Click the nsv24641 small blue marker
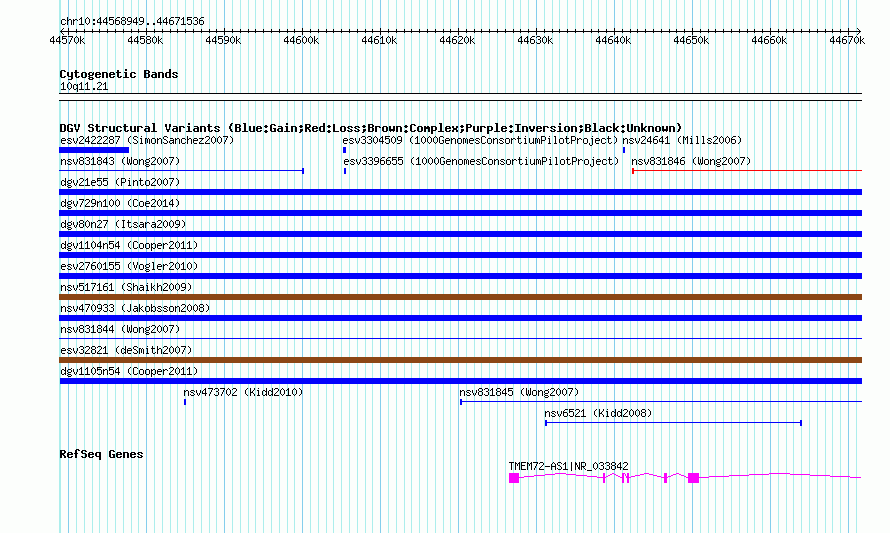890x533 pixels. (624, 150)
